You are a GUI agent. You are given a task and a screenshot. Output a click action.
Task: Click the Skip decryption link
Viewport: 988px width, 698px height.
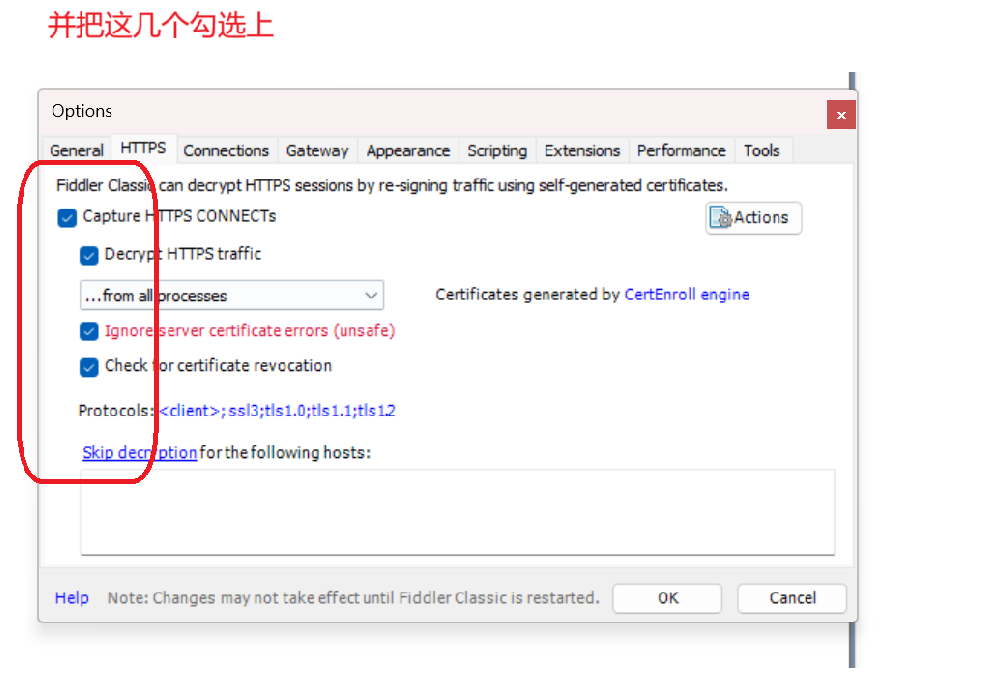click(x=140, y=452)
